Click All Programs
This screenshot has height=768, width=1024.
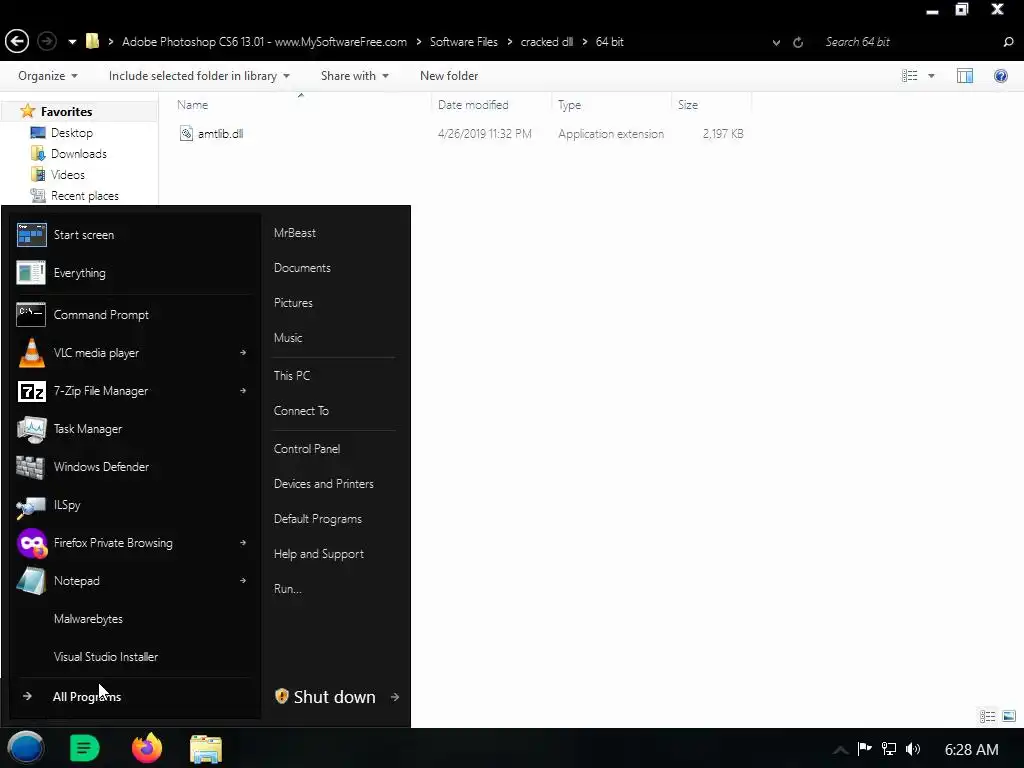87,697
